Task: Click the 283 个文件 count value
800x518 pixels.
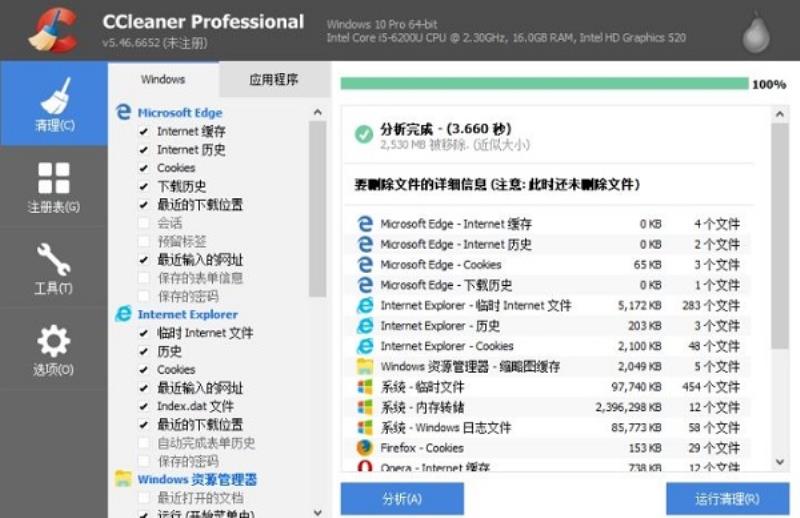Action: 711,305
